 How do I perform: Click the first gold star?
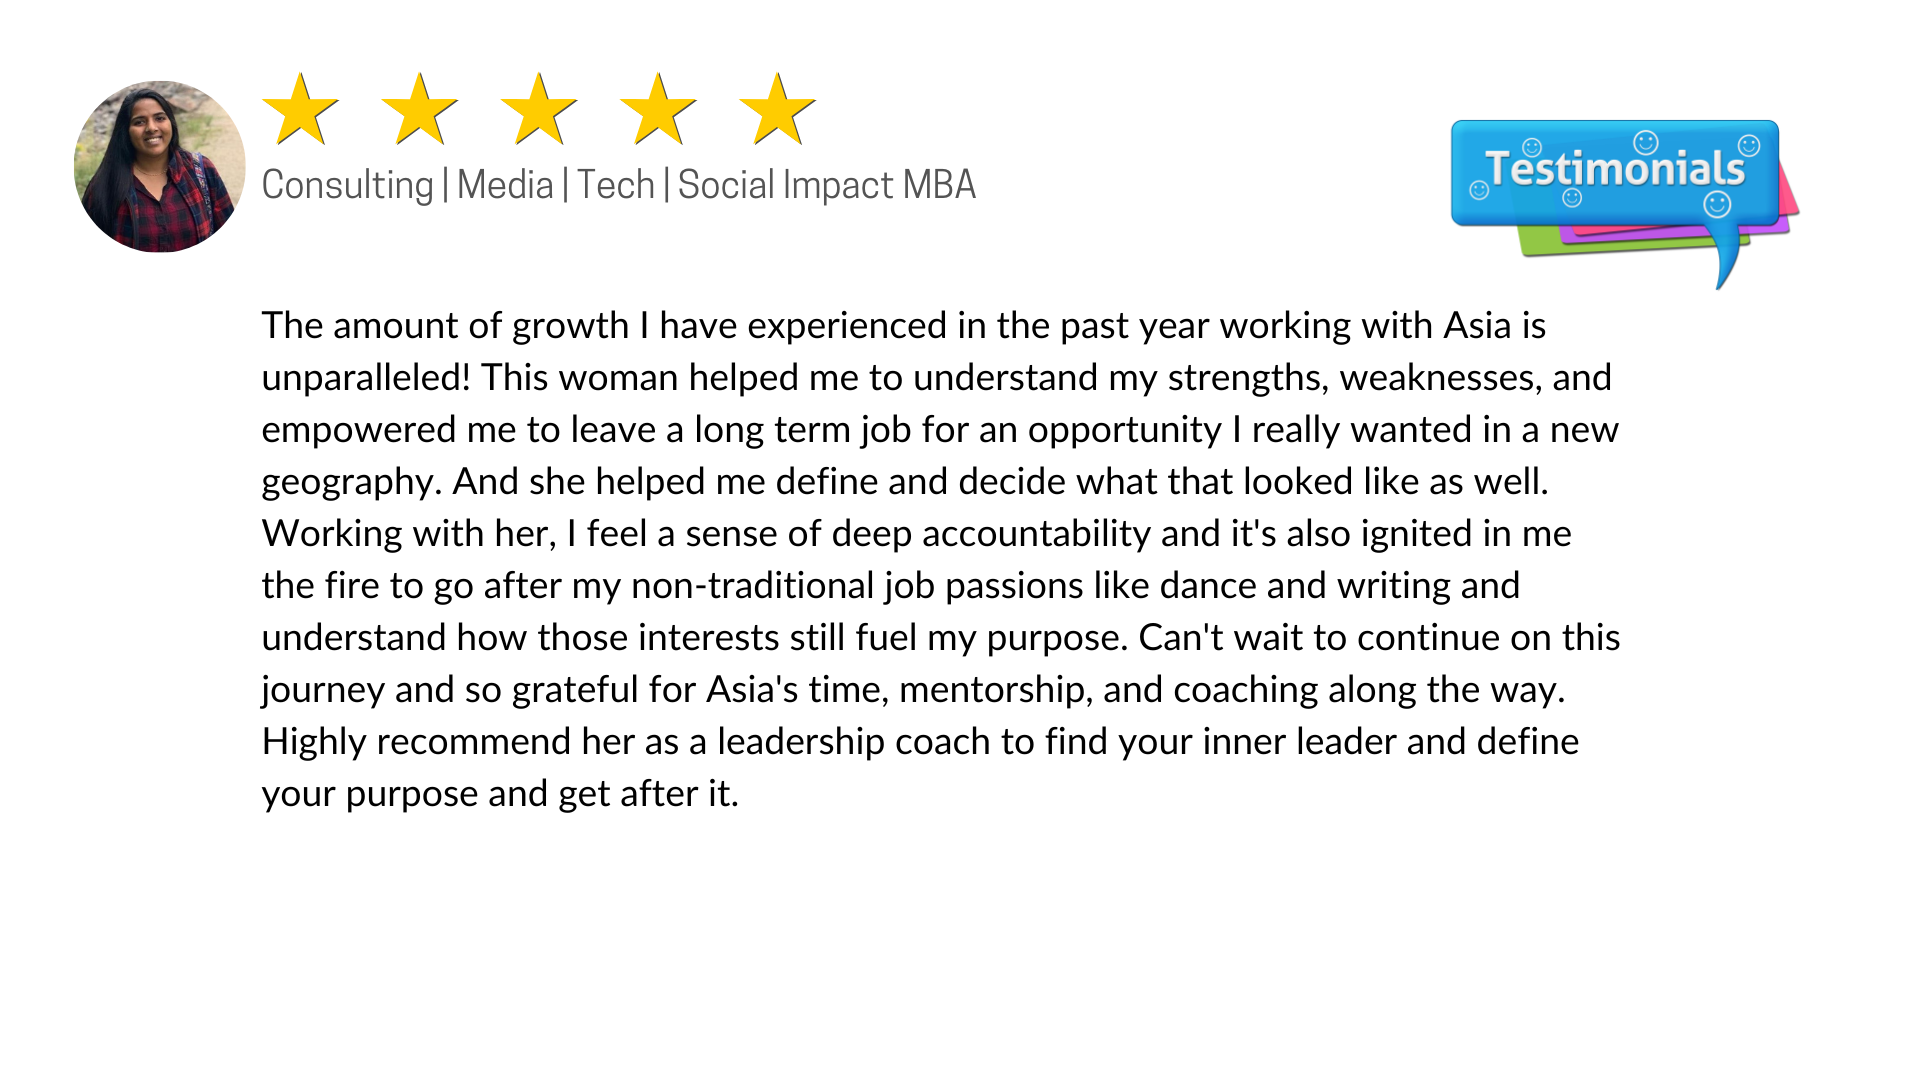(300, 110)
